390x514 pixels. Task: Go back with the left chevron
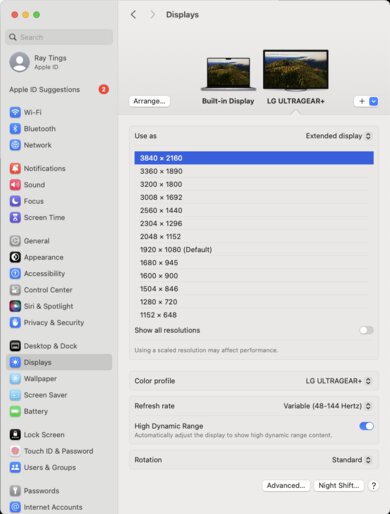[x=133, y=14]
